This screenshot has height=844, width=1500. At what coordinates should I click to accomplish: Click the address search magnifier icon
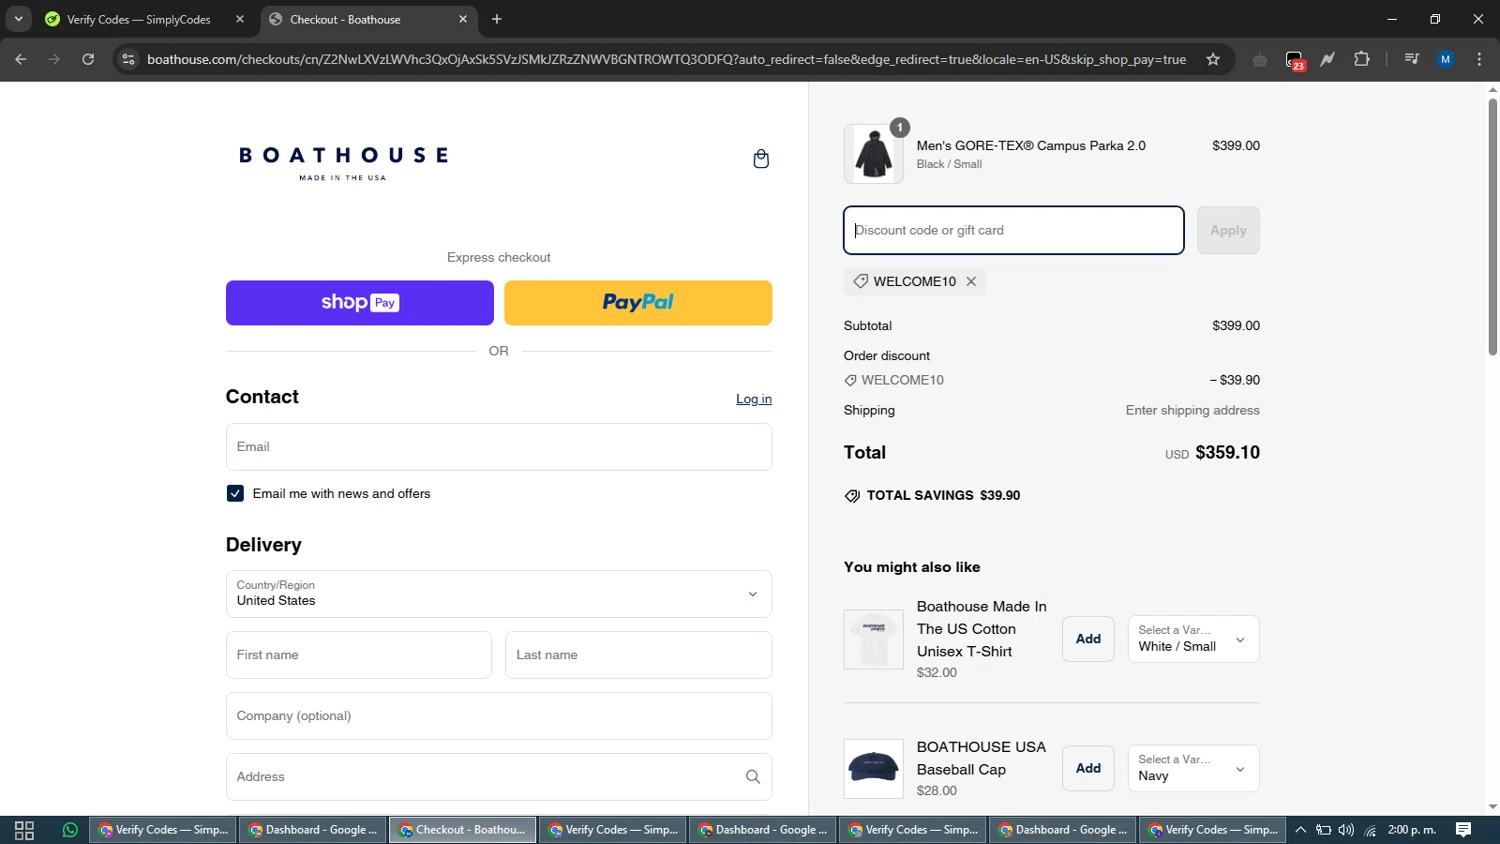[753, 777]
